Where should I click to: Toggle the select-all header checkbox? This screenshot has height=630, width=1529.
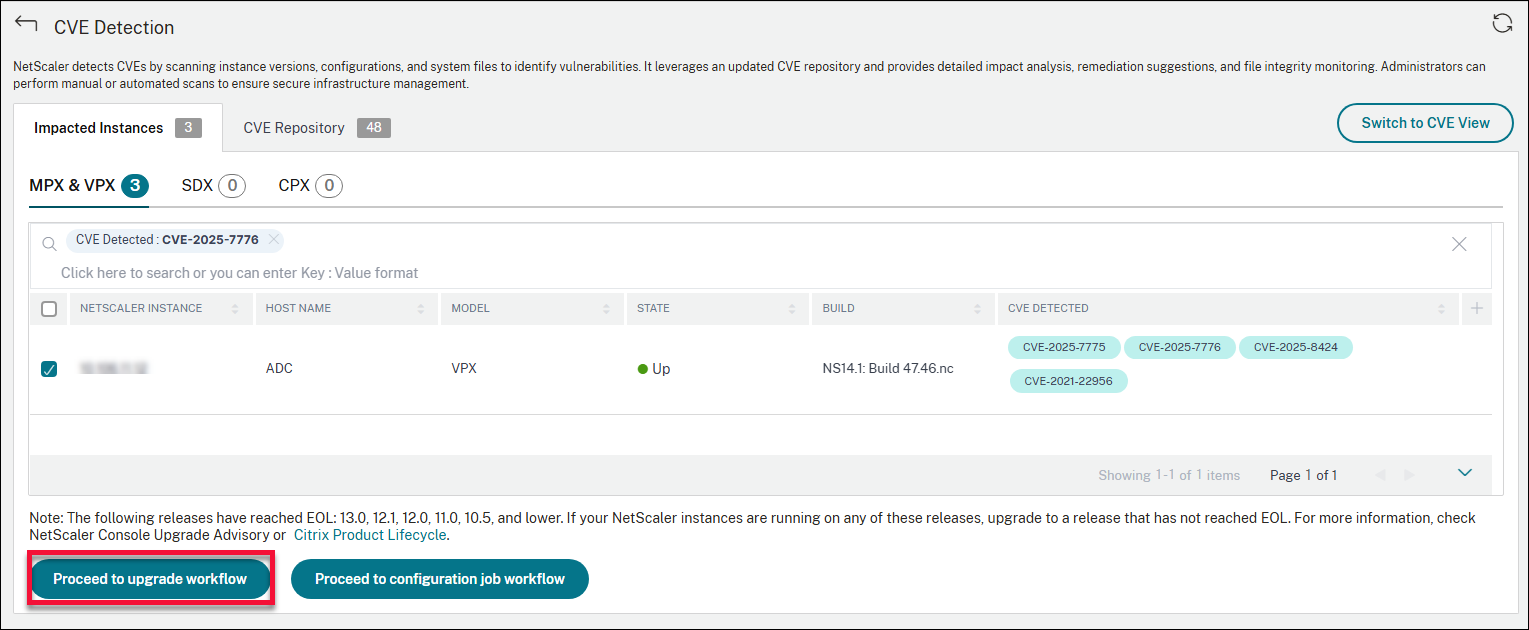tap(49, 309)
